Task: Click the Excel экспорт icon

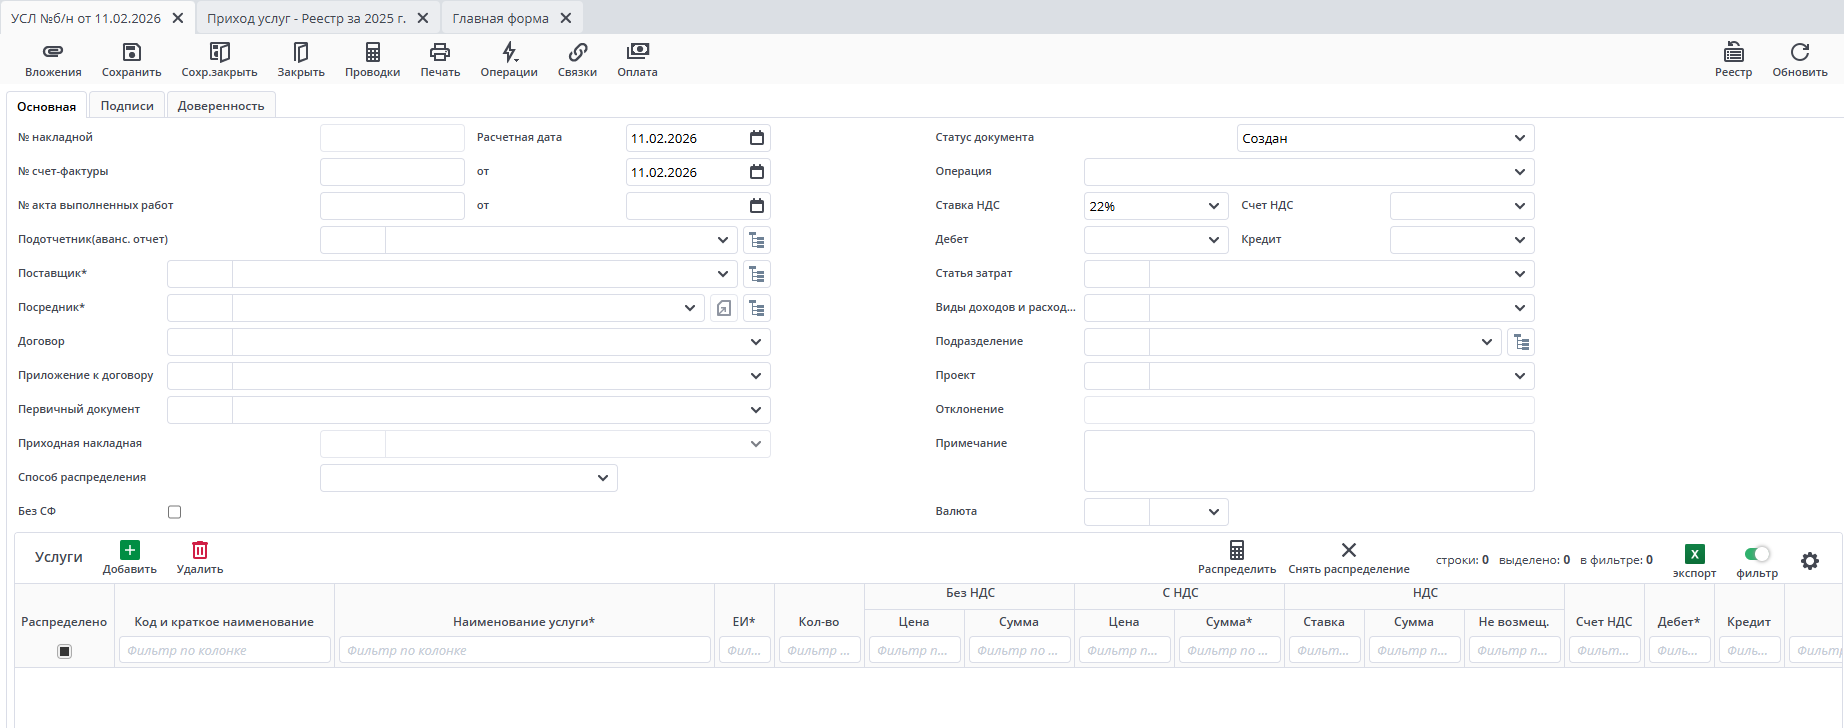Action: point(1694,554)
